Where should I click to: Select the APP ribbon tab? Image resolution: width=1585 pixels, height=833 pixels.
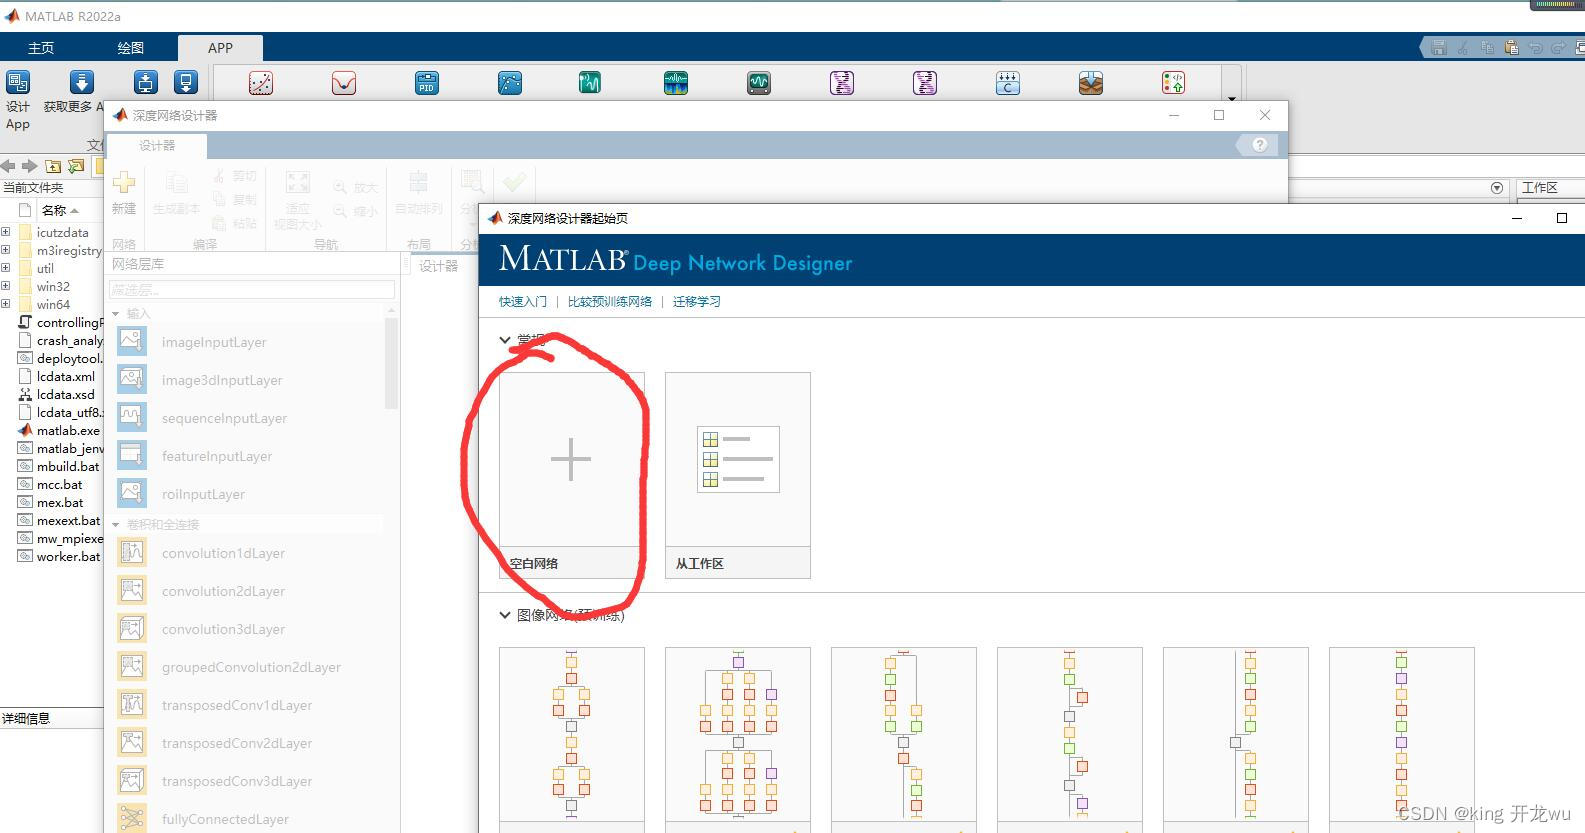pos(221,48)
